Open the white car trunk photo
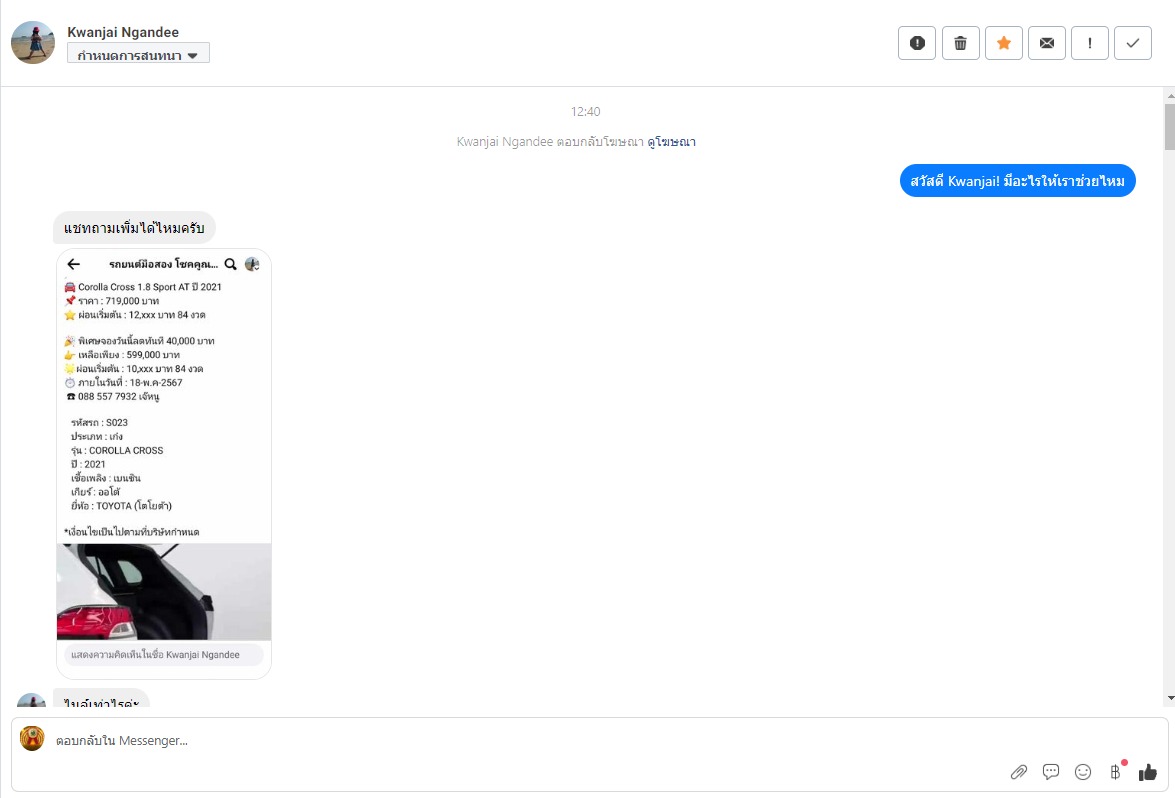The width and height of the screenshot is (1175, 798). coord(164,591)
